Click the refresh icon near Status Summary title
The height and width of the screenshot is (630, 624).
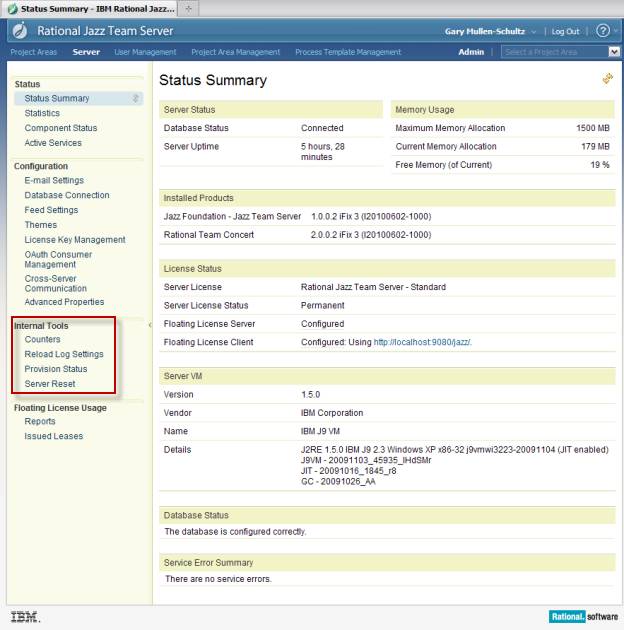pyautogui.click(x=608, y=79)
